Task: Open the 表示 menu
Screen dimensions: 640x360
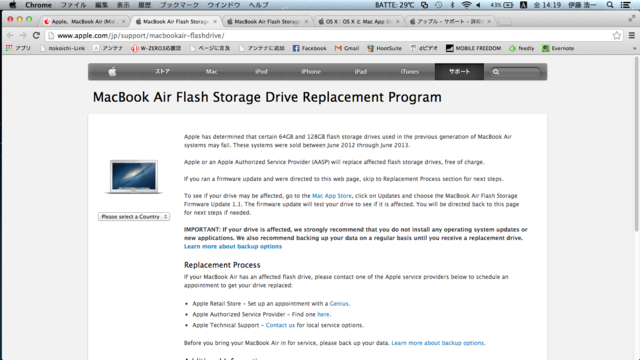Action: (123, 5)
